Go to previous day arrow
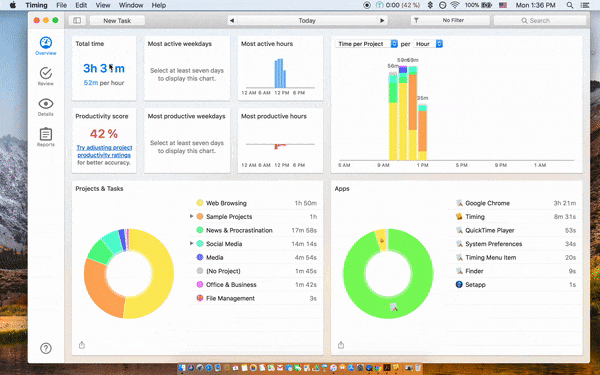Image resolution: width=600 pixels, height=375 pixels. coord(232,21)
